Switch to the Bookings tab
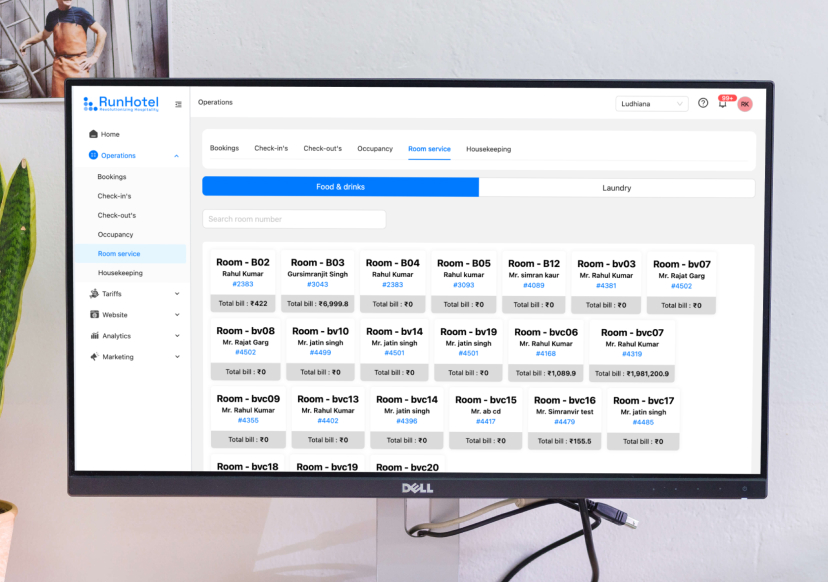828x582 pixels. point(224,148)
